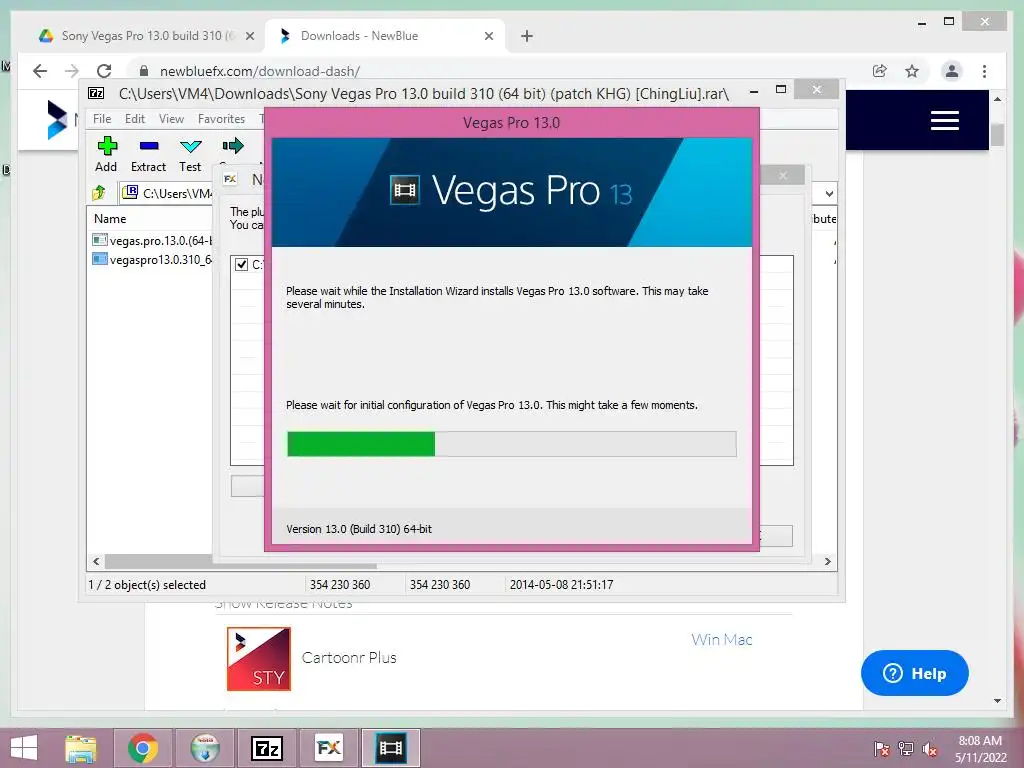Click the 7-Zip Add toolbar icon

106,146
